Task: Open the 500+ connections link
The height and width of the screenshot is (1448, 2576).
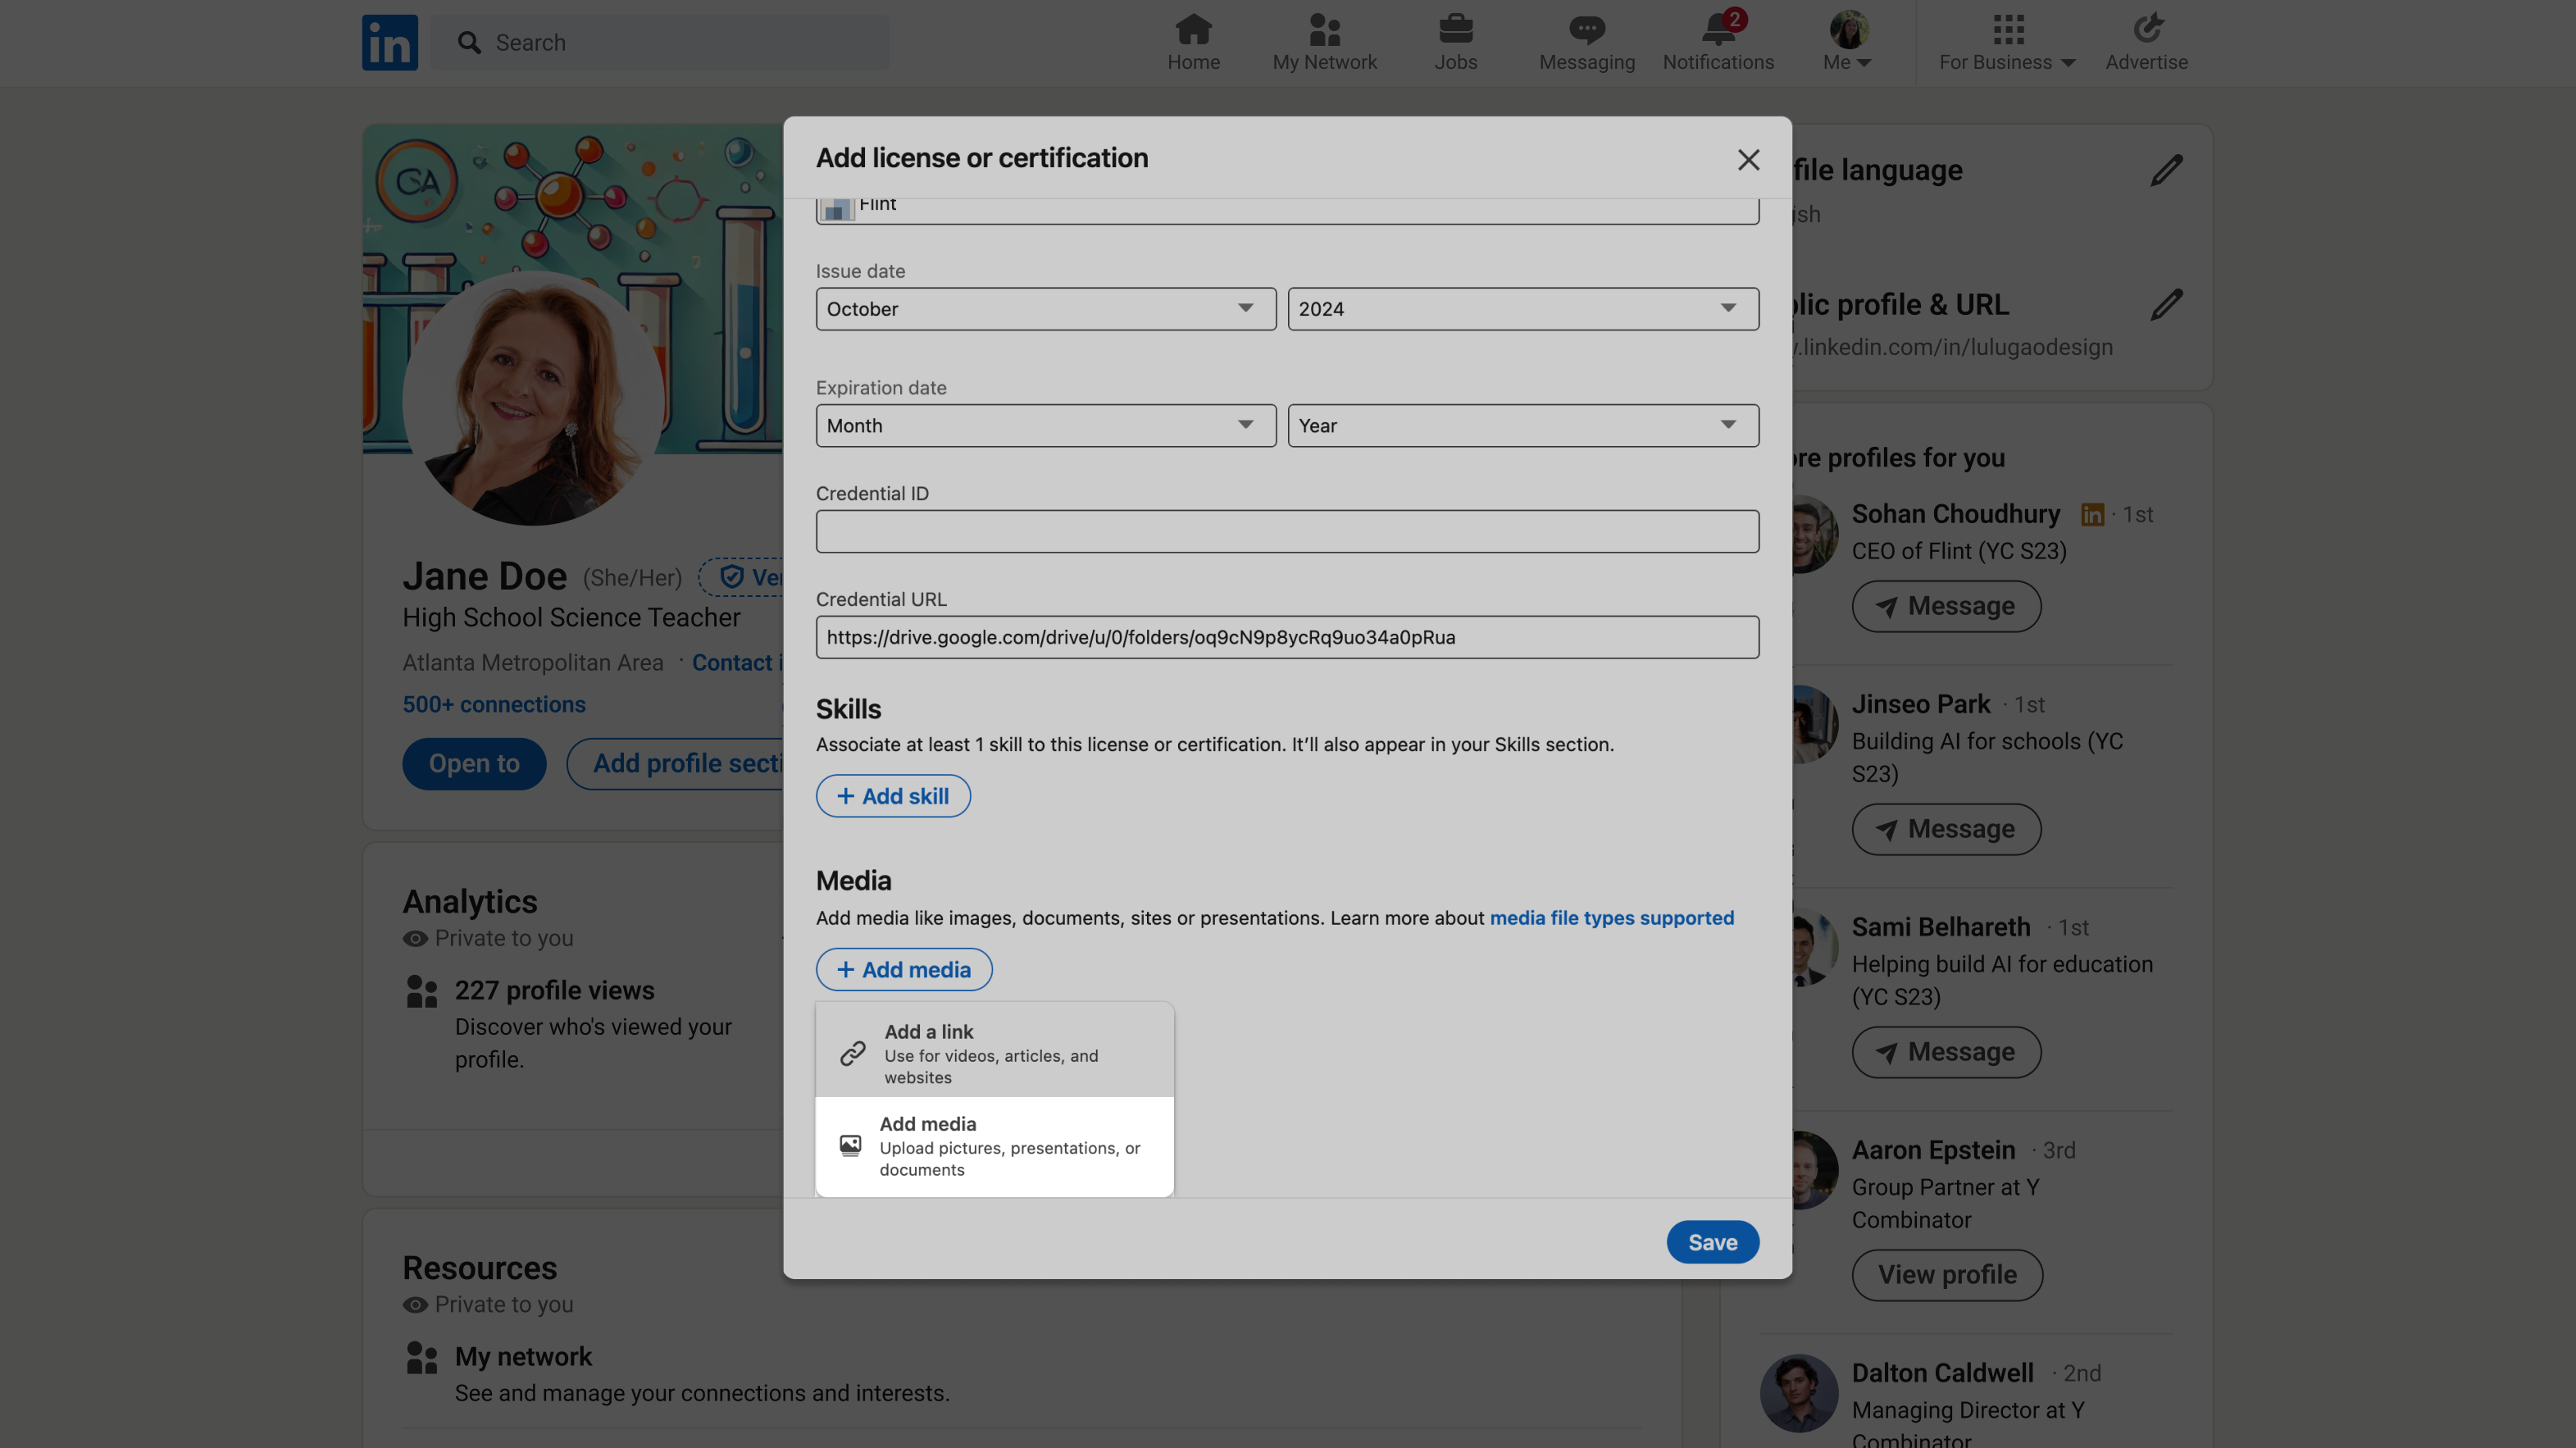Action: [x=494, y=704]
